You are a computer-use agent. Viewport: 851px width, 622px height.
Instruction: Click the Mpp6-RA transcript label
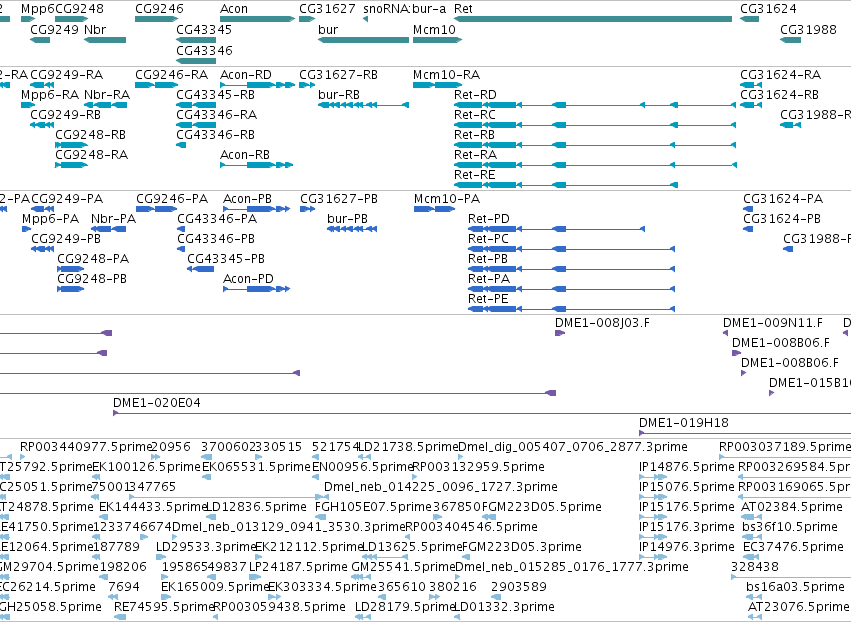click(x=50, y=95)
